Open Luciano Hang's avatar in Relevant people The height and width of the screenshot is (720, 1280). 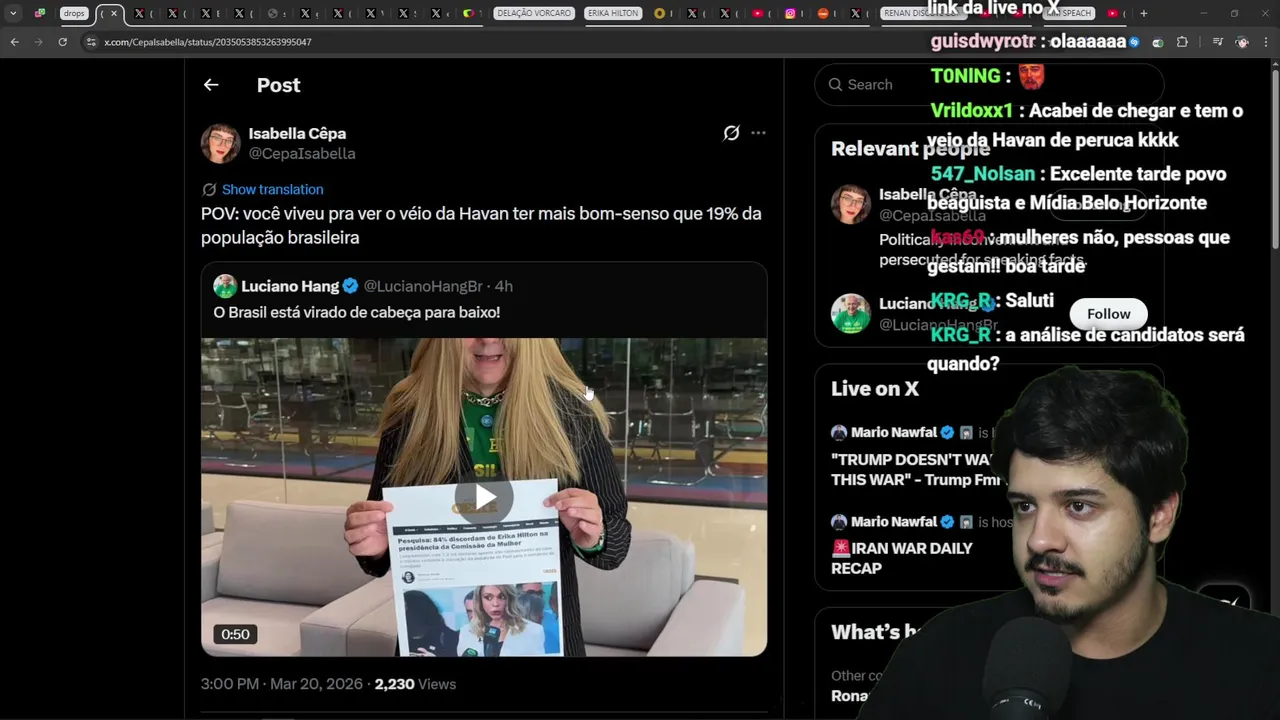(850, 313)
